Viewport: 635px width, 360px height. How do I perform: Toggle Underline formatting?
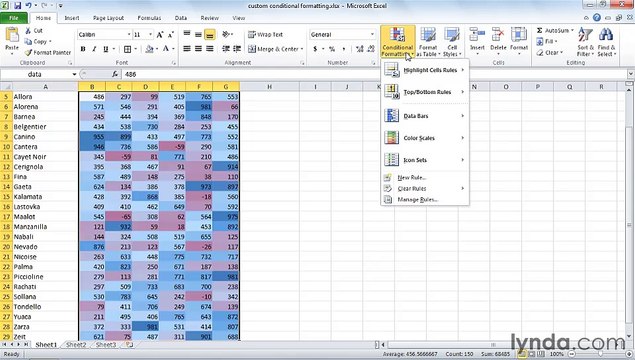pos(106,49)
